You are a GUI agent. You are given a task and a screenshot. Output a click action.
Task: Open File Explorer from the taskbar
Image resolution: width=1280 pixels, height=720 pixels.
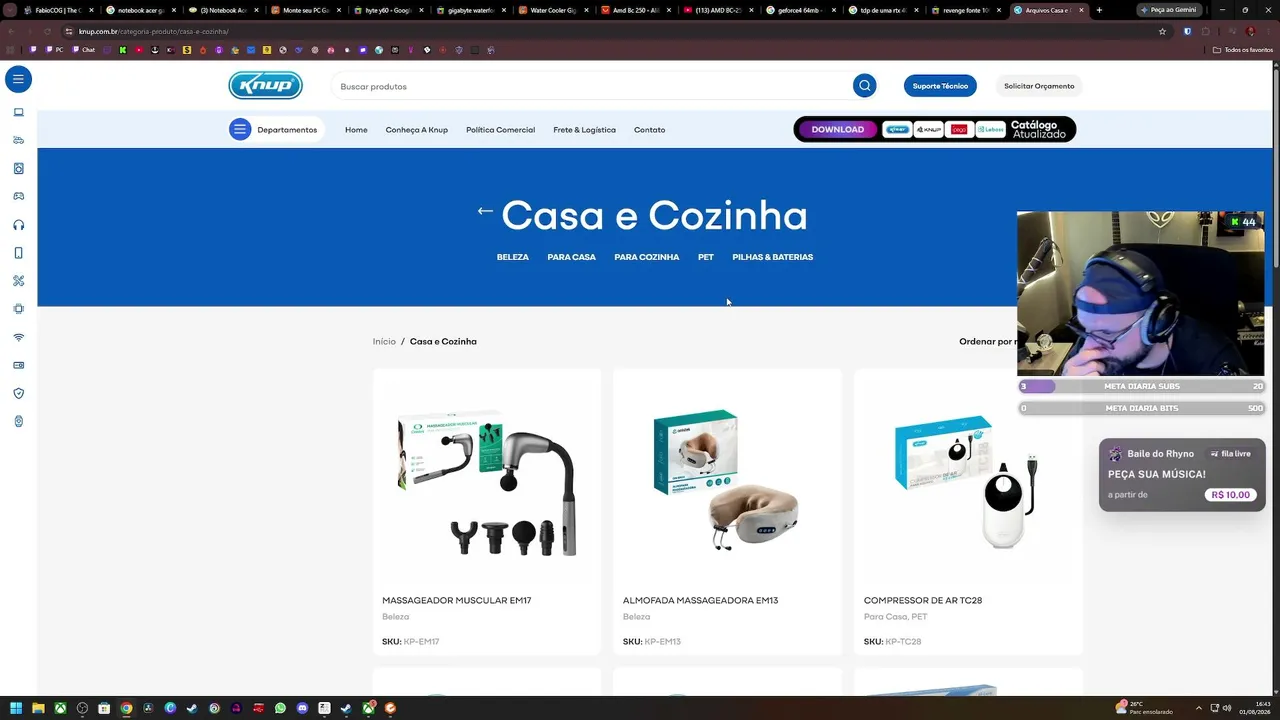click(x=38, y=708)
